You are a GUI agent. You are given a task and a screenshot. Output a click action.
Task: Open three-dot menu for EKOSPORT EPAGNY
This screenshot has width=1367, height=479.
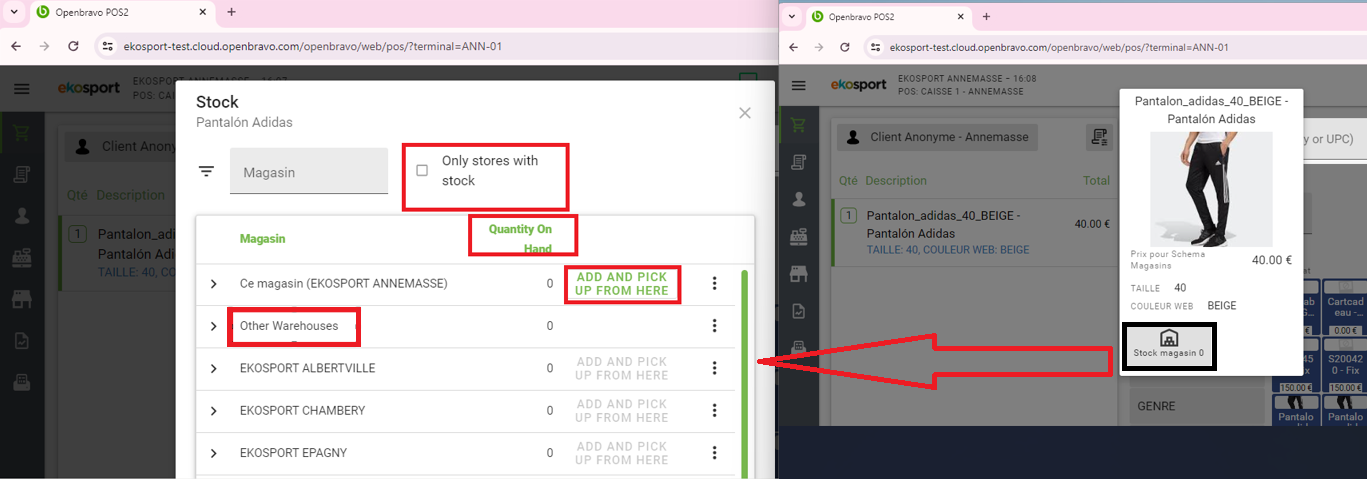(714, 453)
